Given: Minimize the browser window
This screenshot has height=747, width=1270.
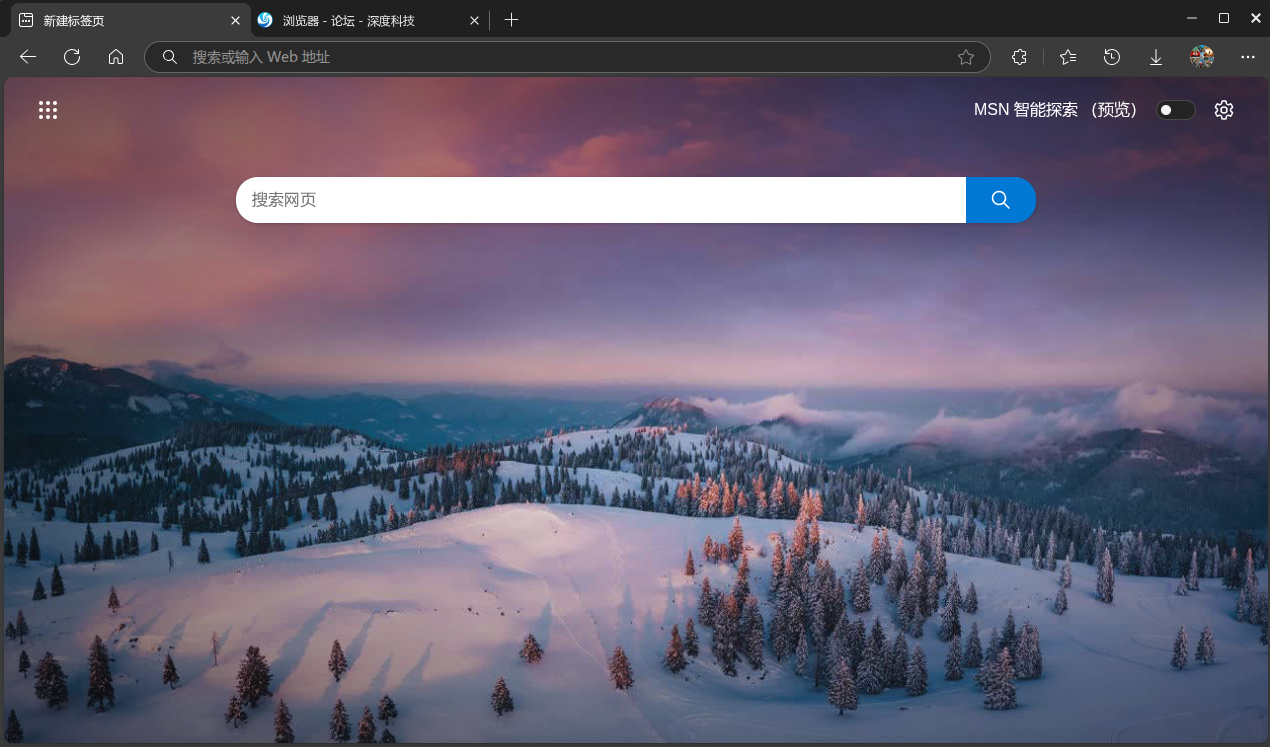Looking at the screenshot, I should (1192, 18).
